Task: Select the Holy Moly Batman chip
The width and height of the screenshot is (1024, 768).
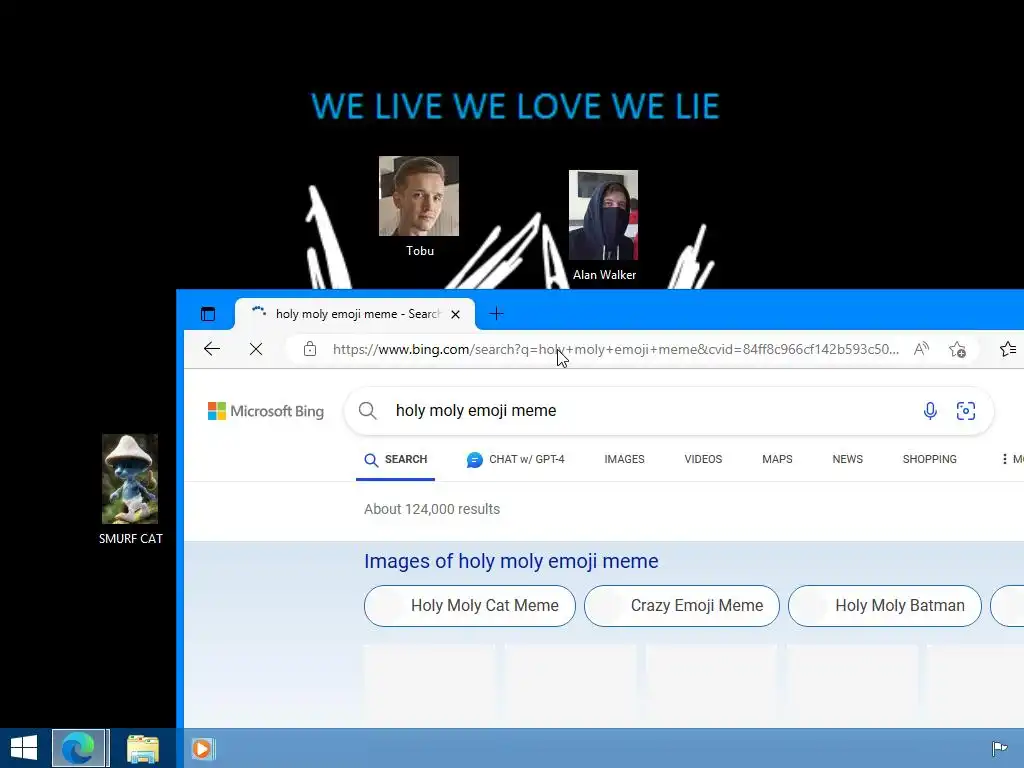Action: click(885, 606)
